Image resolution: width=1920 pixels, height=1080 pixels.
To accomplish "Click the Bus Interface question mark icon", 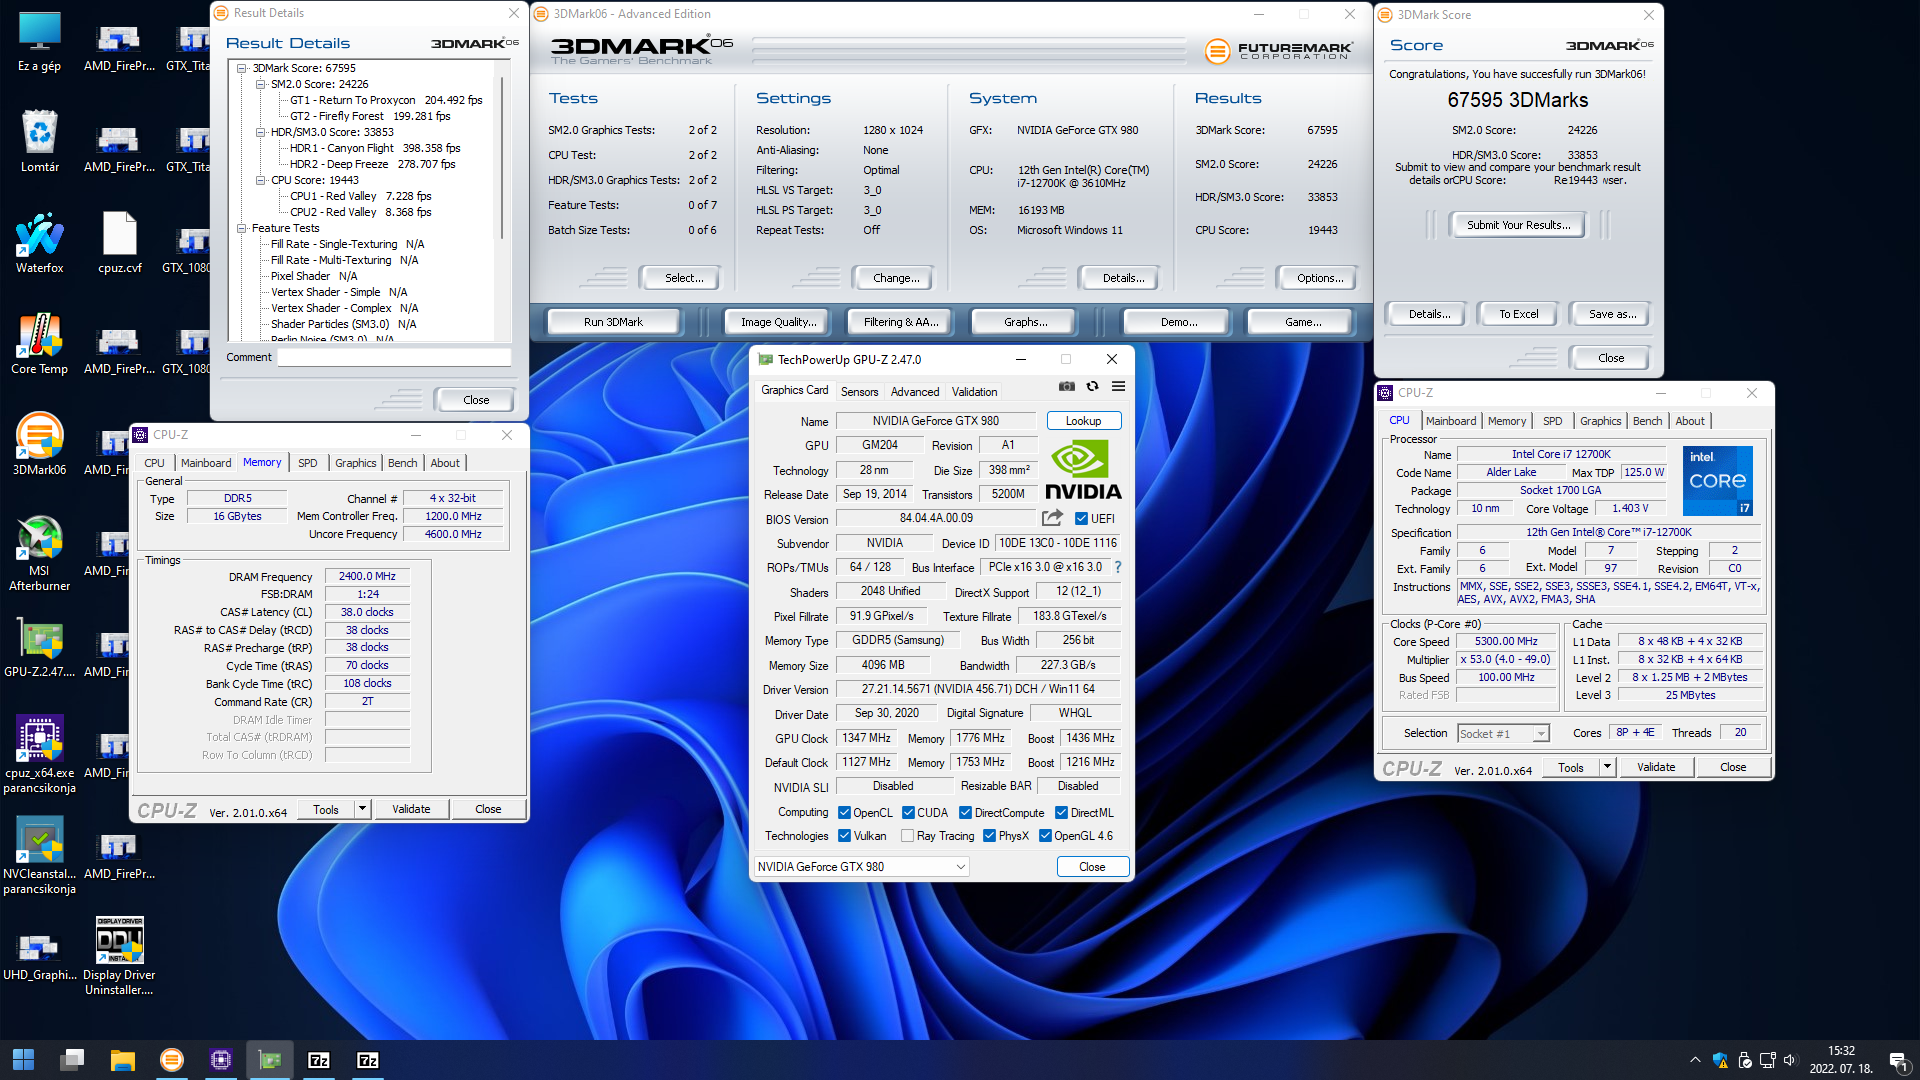I will pos(1118,567).
